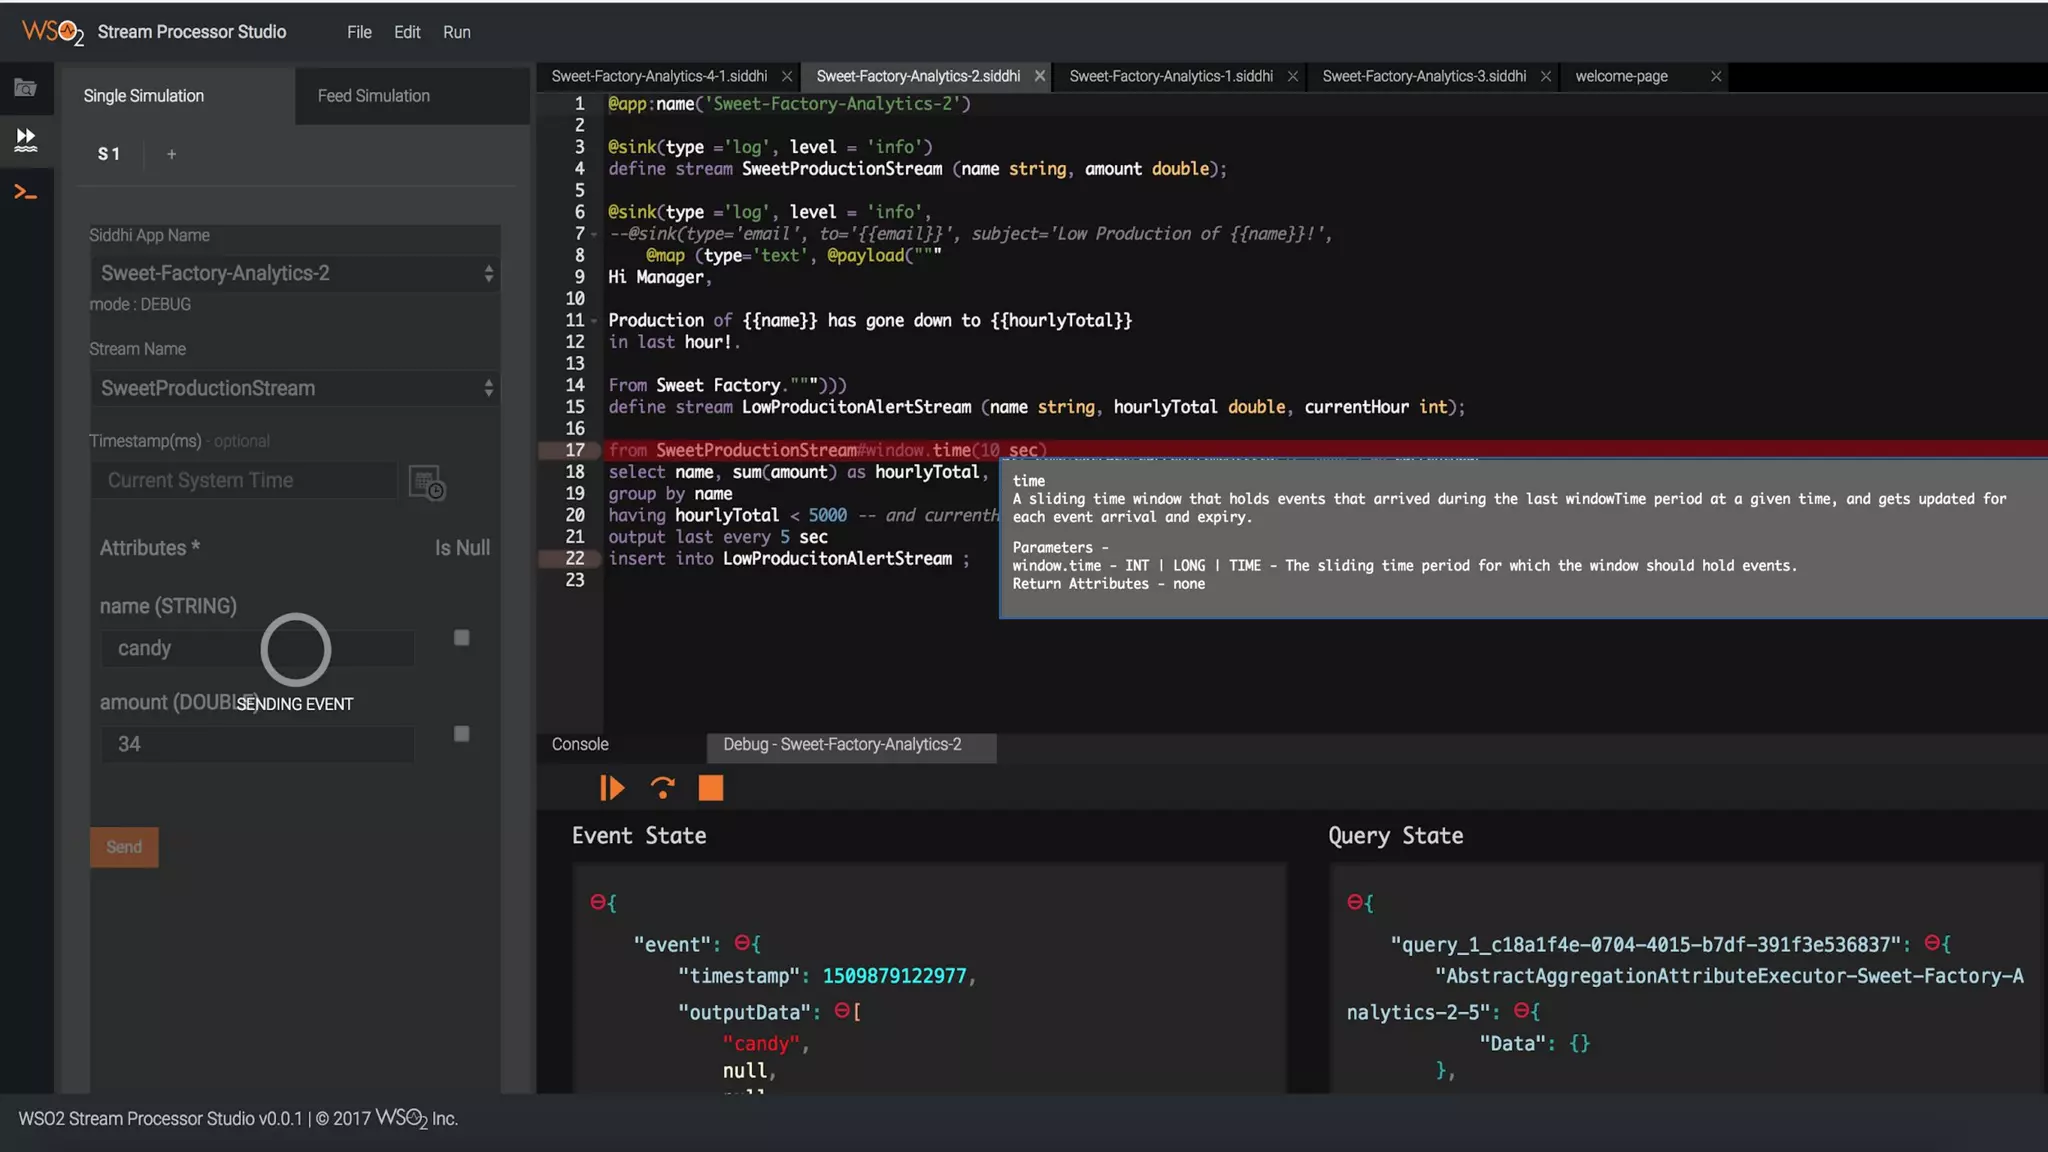The image size is (2048, 1152).
Task: Click the Send button
Action: [x=124, y=847]
